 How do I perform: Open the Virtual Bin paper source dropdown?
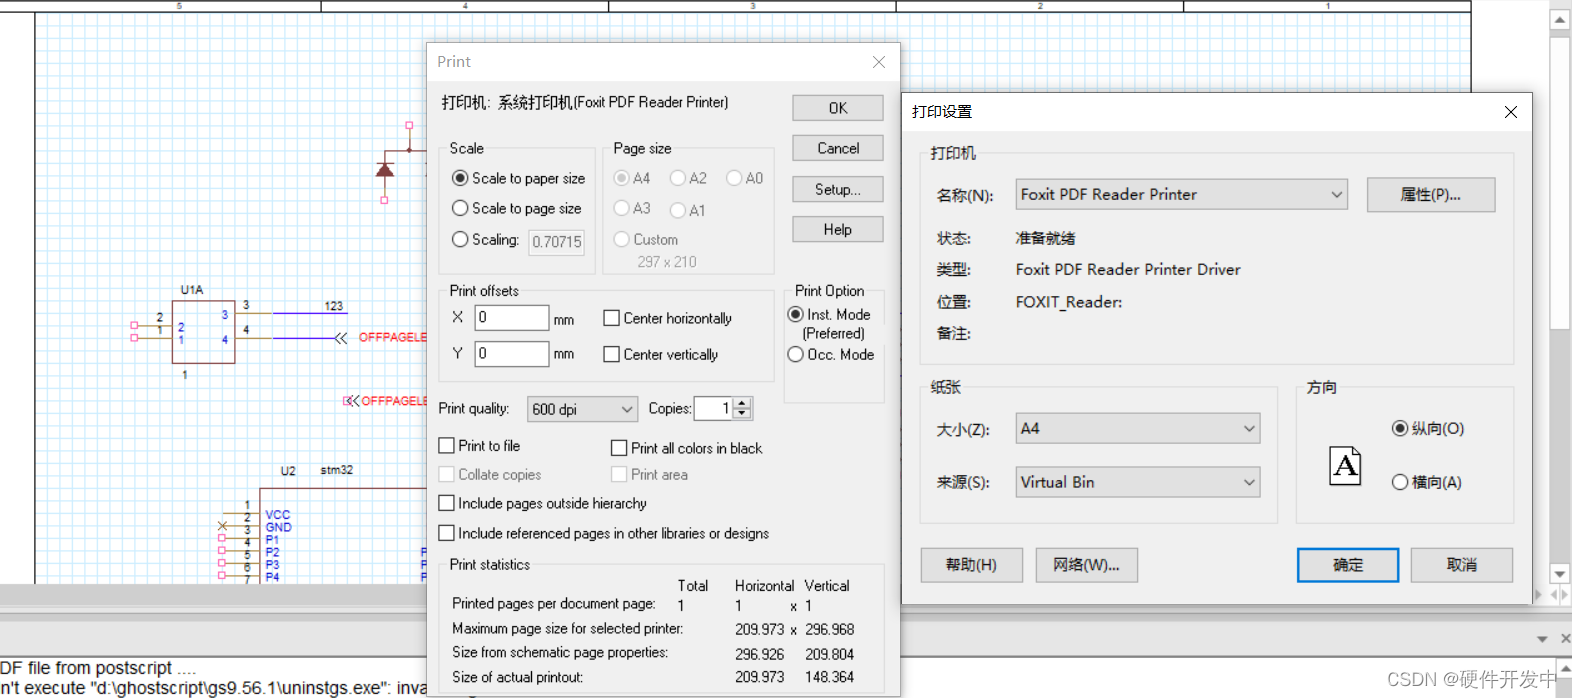click(1138, 482)
